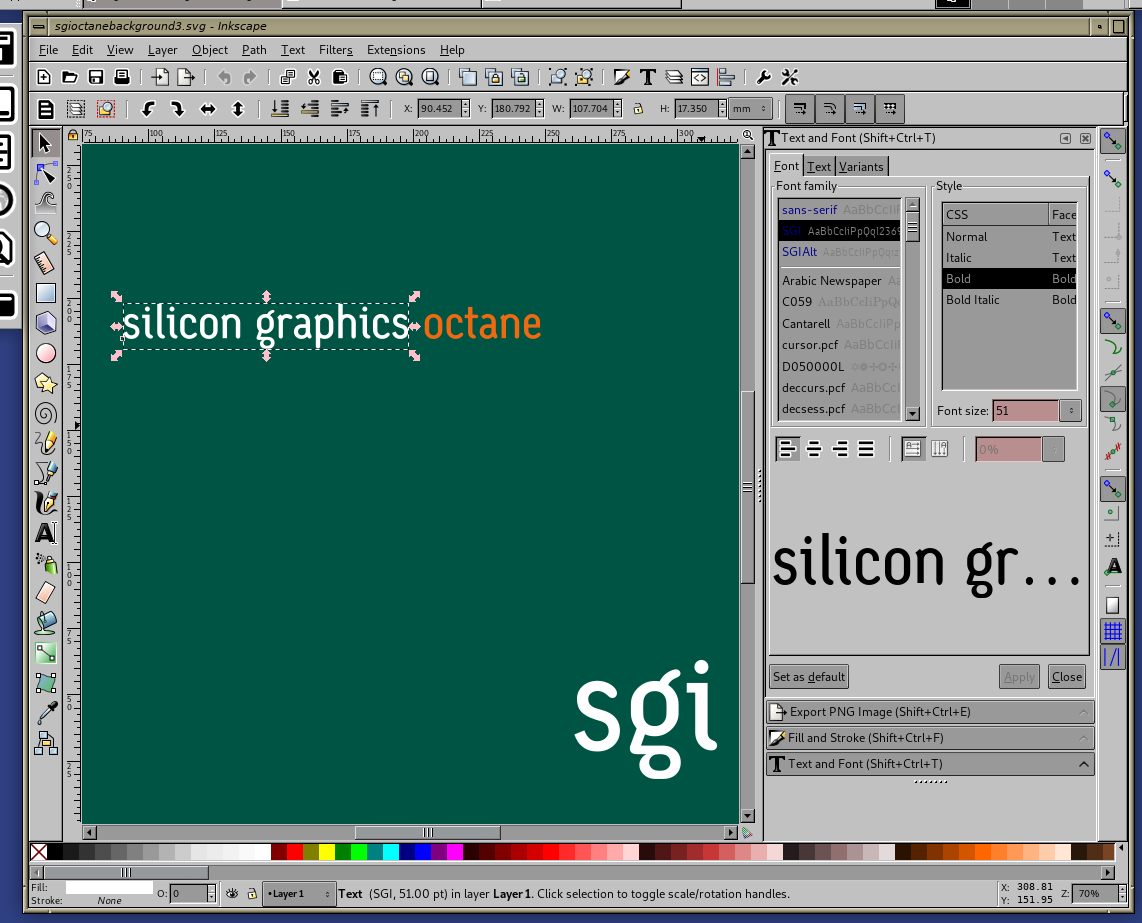Open the Path menu
Image resolution: width=1142 pixels, height=923 pixels.
coord(254,50)
